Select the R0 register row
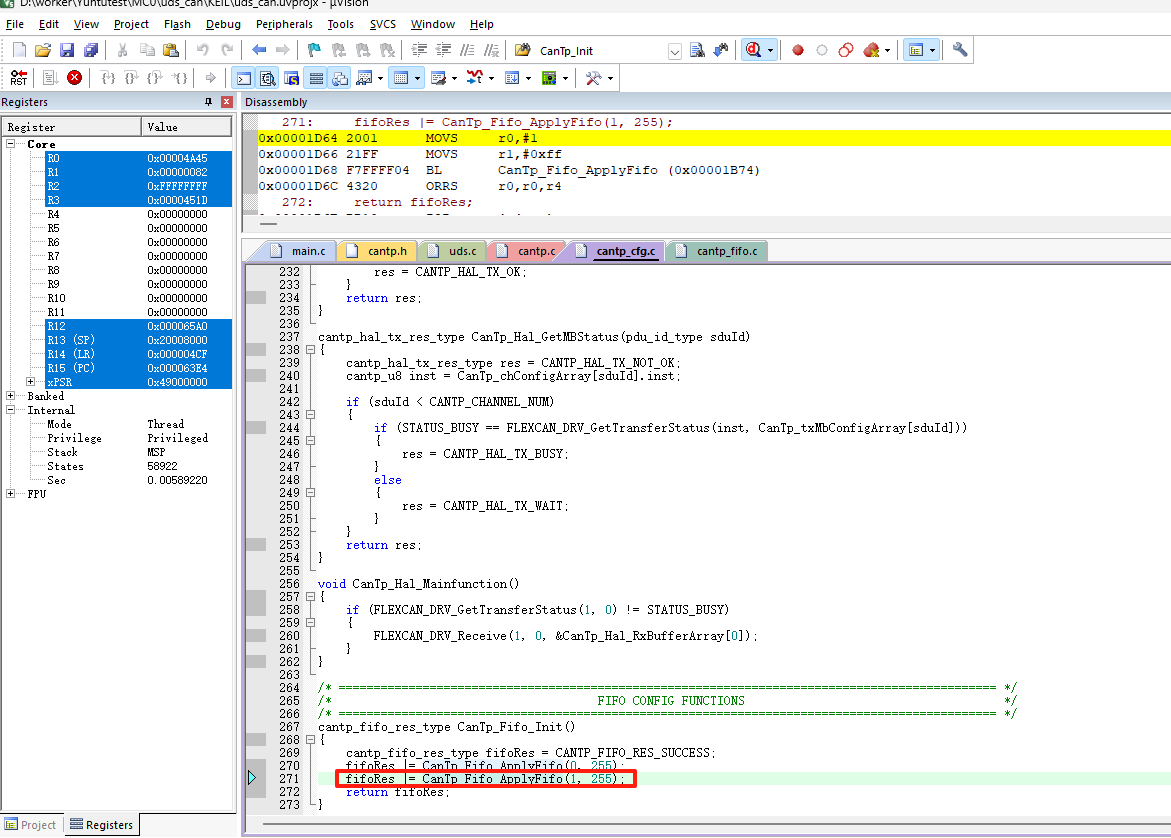 (x=139, y=158)
